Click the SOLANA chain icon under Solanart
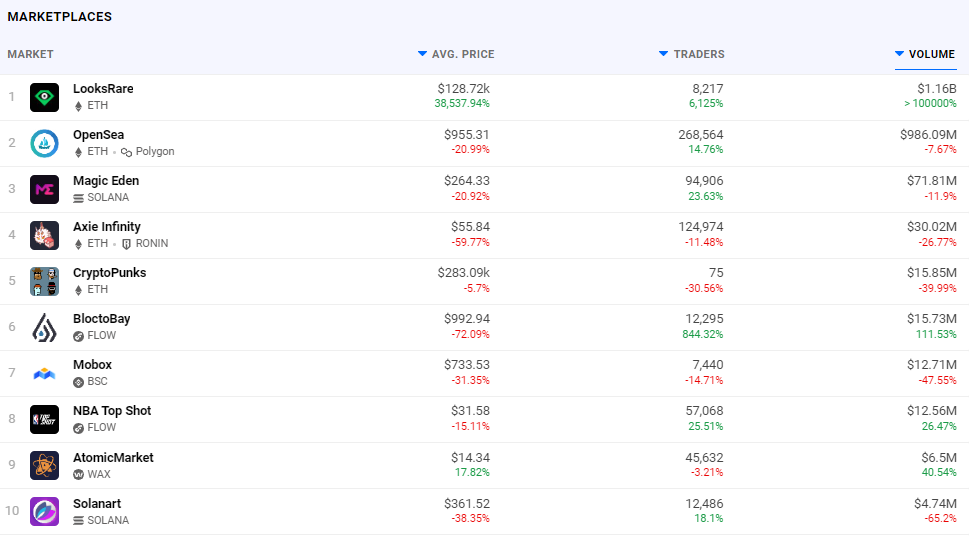969x536 pixels. tap(78, 521)
